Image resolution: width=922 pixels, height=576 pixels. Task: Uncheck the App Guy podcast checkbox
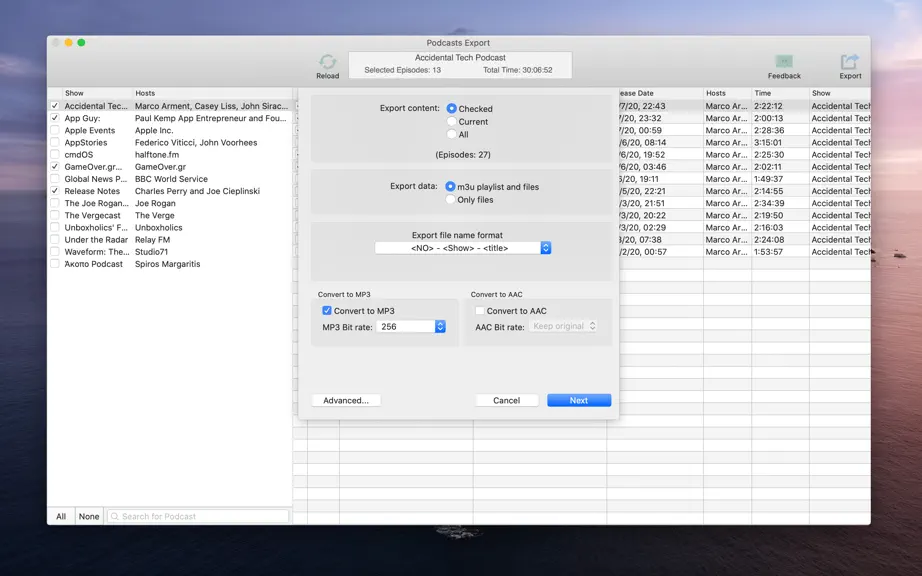[55, 118]
